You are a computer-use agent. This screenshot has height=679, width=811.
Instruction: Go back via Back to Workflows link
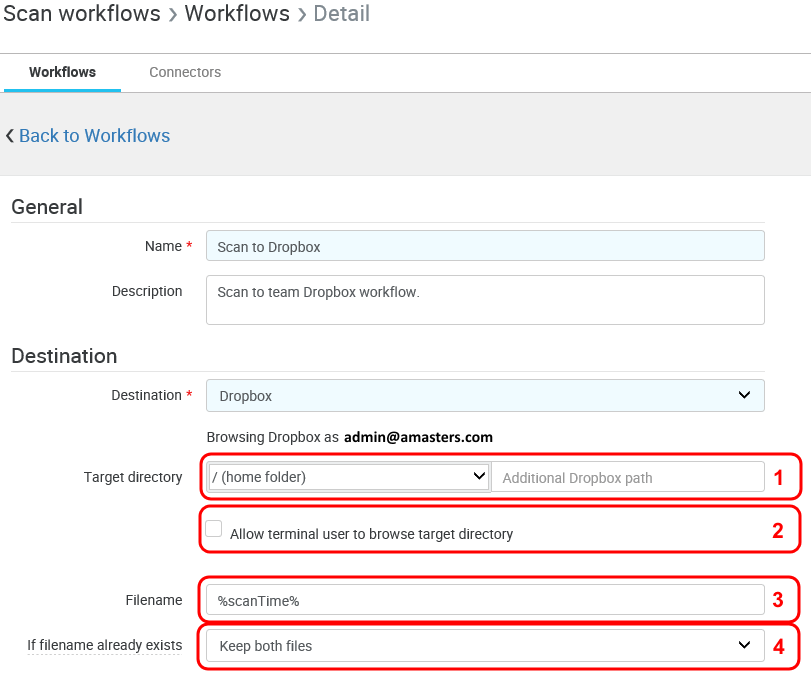[x=94, y=136]
